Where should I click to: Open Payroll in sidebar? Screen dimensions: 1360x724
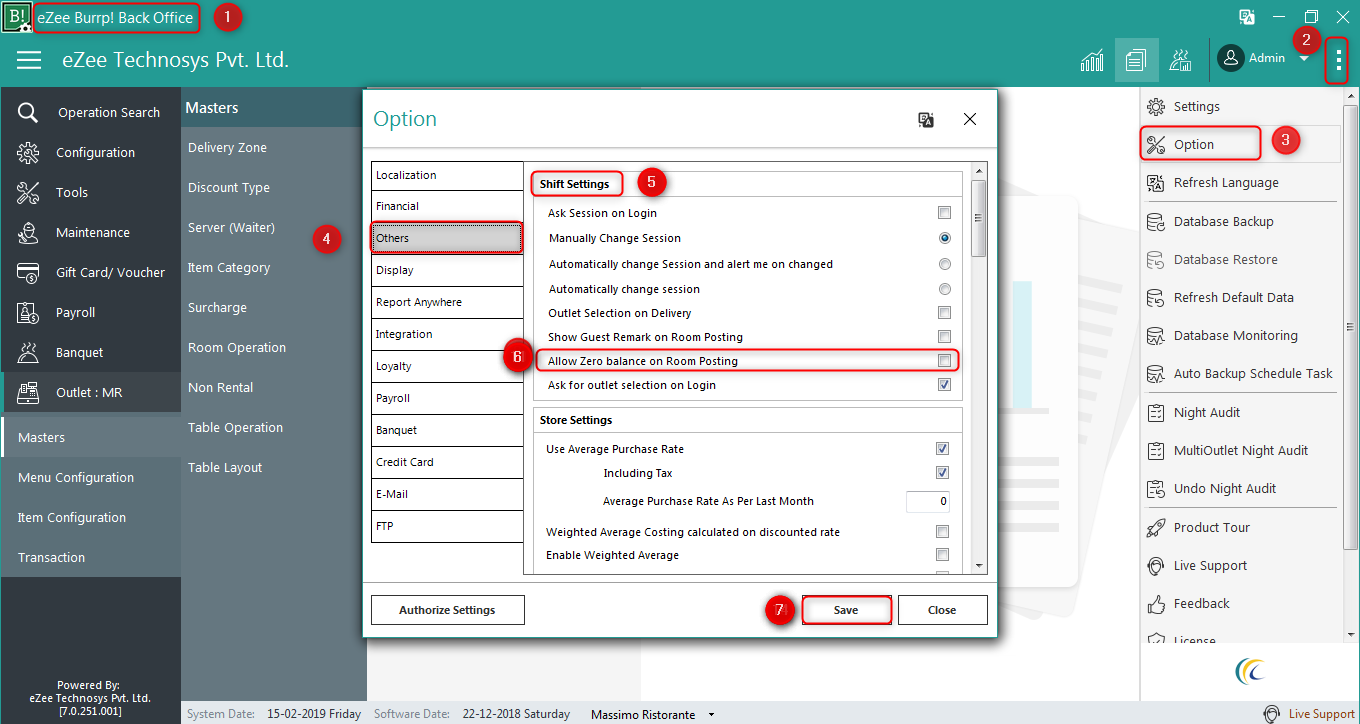[91, 312]
